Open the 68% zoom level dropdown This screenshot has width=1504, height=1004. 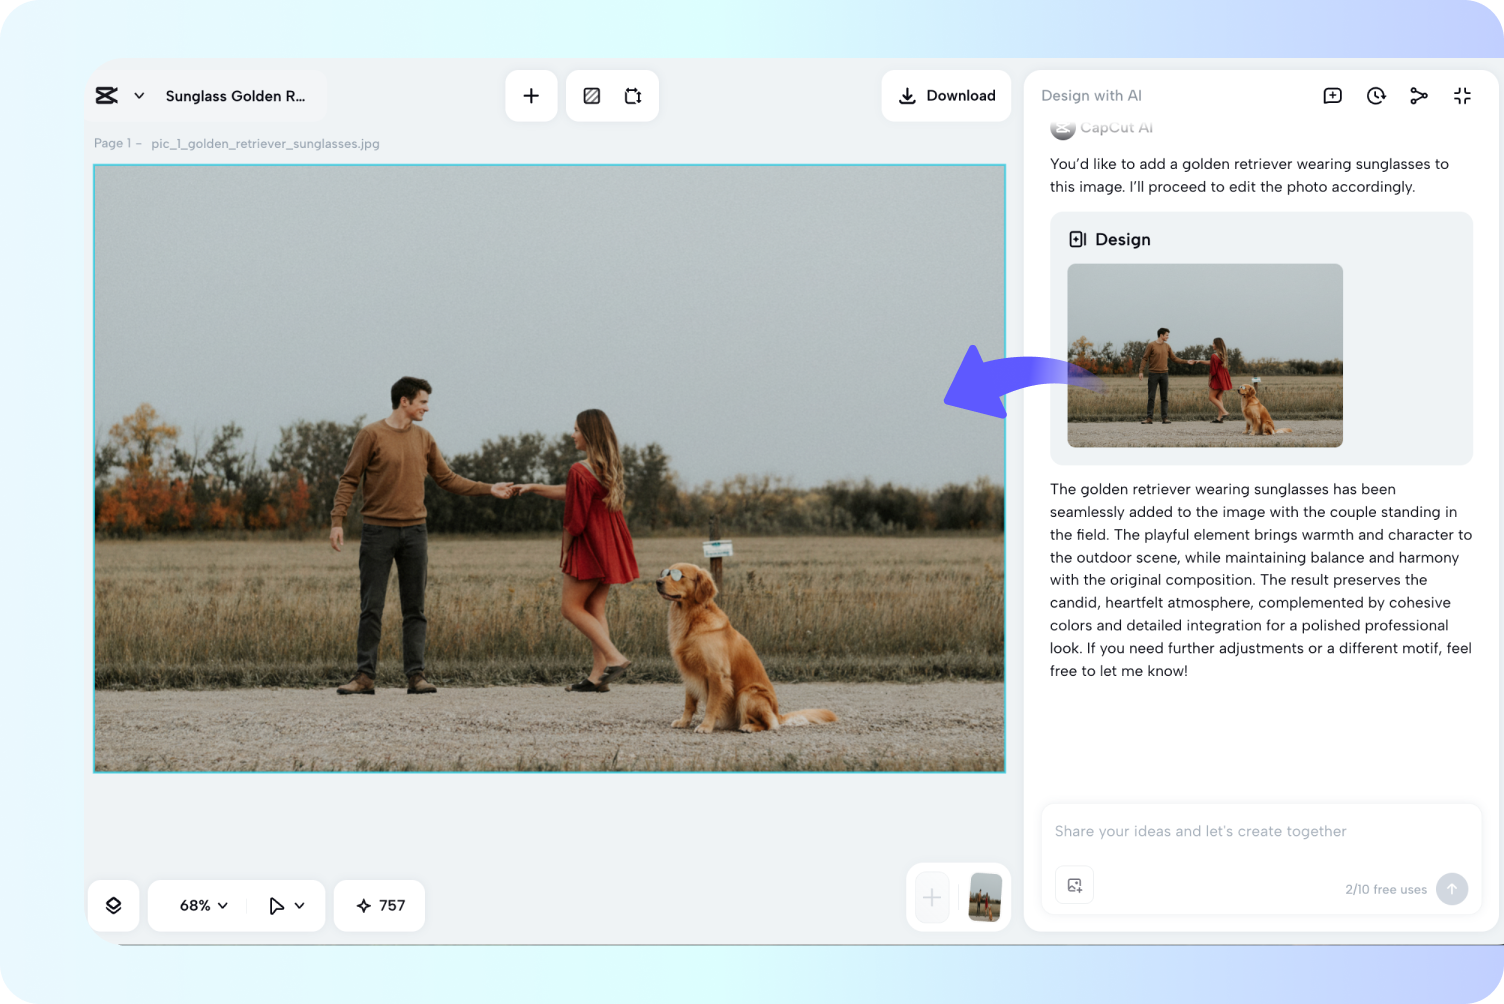[x=204, y=905]
